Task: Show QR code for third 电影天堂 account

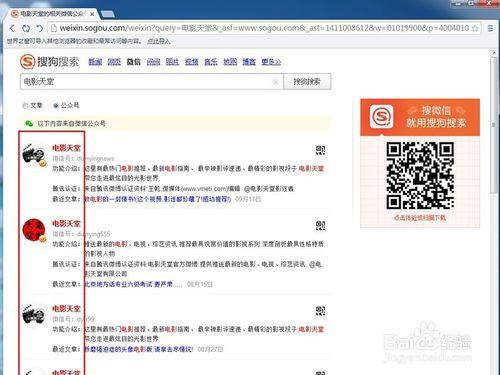Action: (x=320, y=311)
